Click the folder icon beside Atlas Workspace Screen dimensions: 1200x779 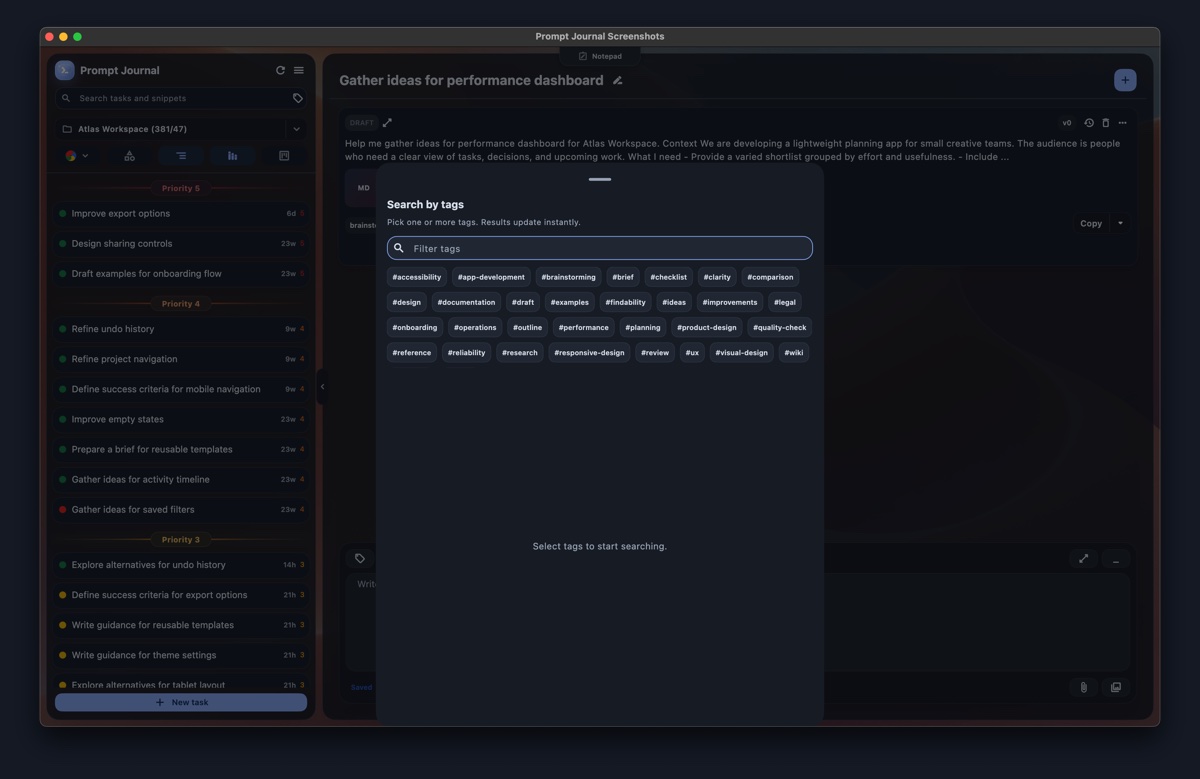[x=67, y=129]
